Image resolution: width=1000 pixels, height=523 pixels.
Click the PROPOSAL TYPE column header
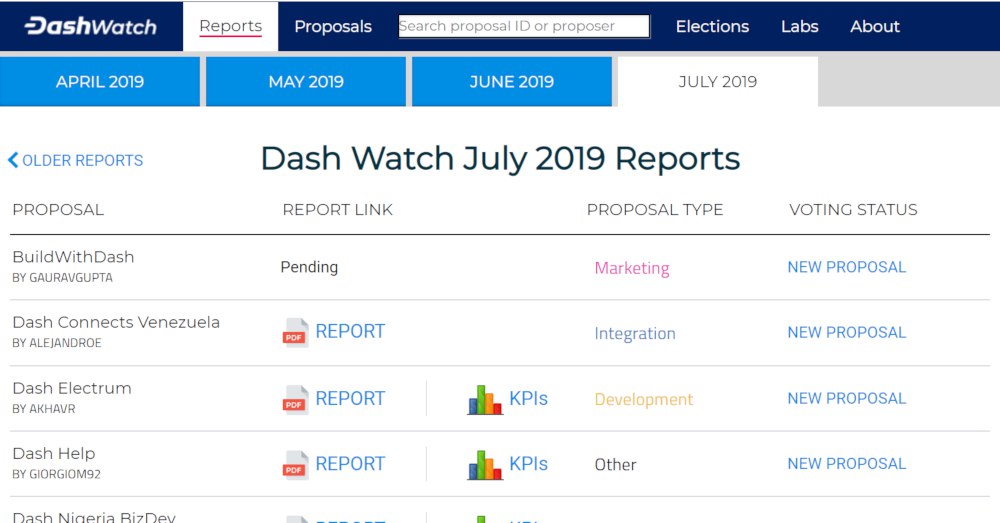pos(655,210)
